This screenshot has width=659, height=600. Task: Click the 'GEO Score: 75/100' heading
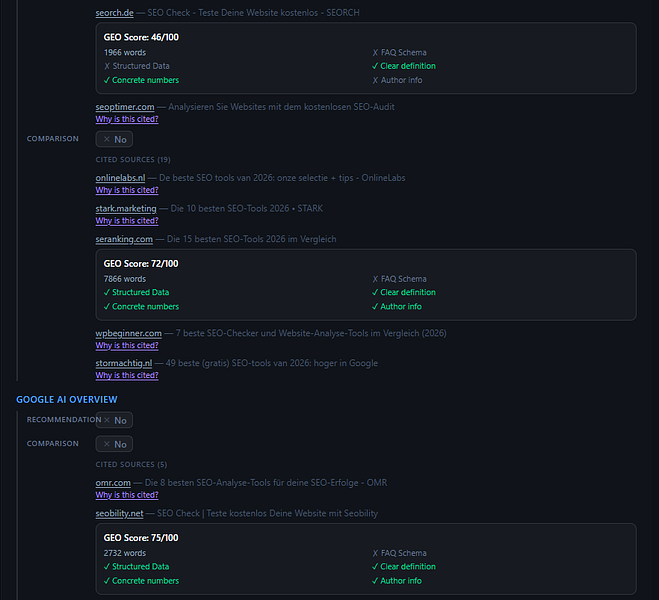coord(141,538)
